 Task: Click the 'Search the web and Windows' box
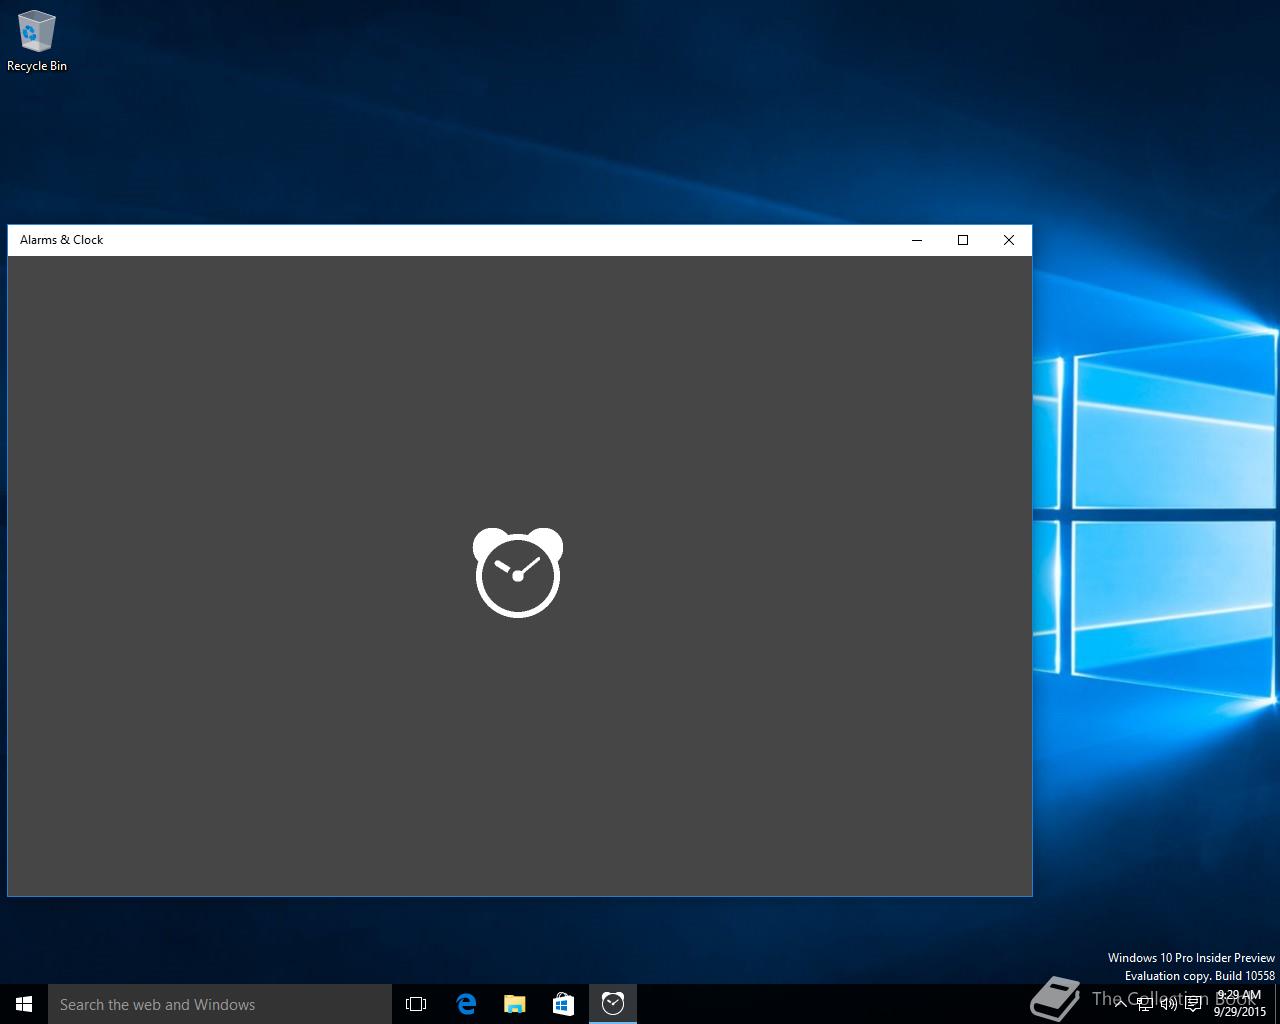pos(220,1004)
